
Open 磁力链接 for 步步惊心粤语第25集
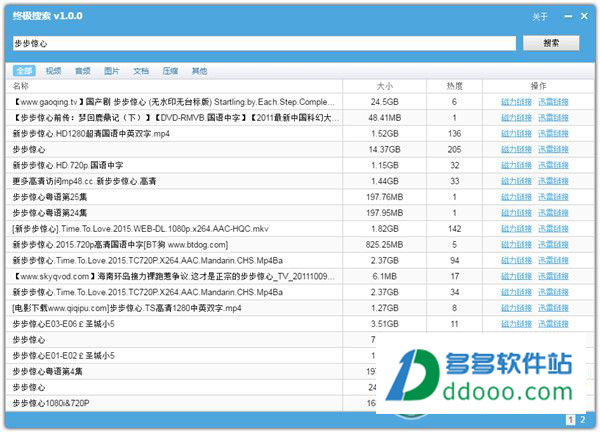[517, 197]
